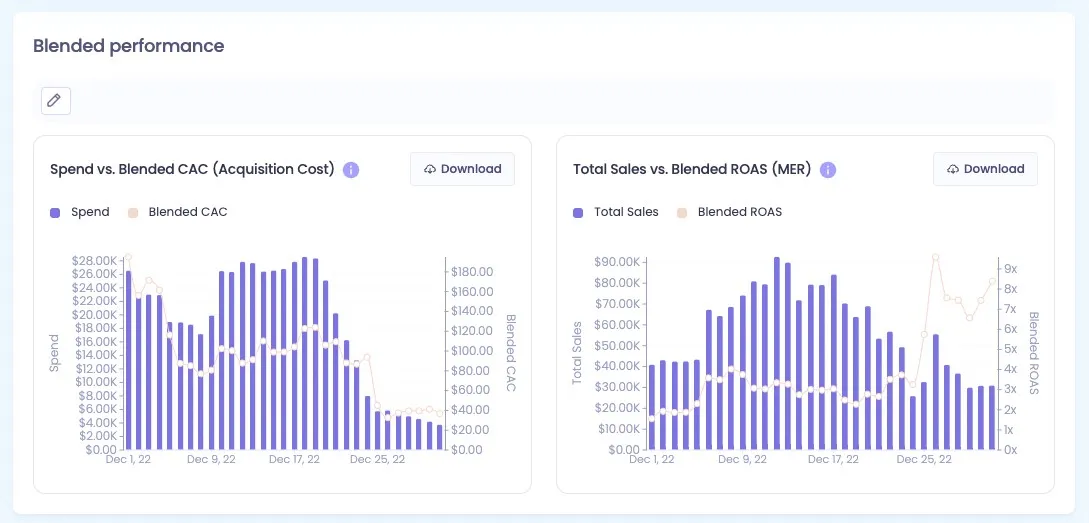The height and width of the screenshot is (523, 1089).
Task: Click the 'Blended CAC' legend label
Action: tap(188, 213)
